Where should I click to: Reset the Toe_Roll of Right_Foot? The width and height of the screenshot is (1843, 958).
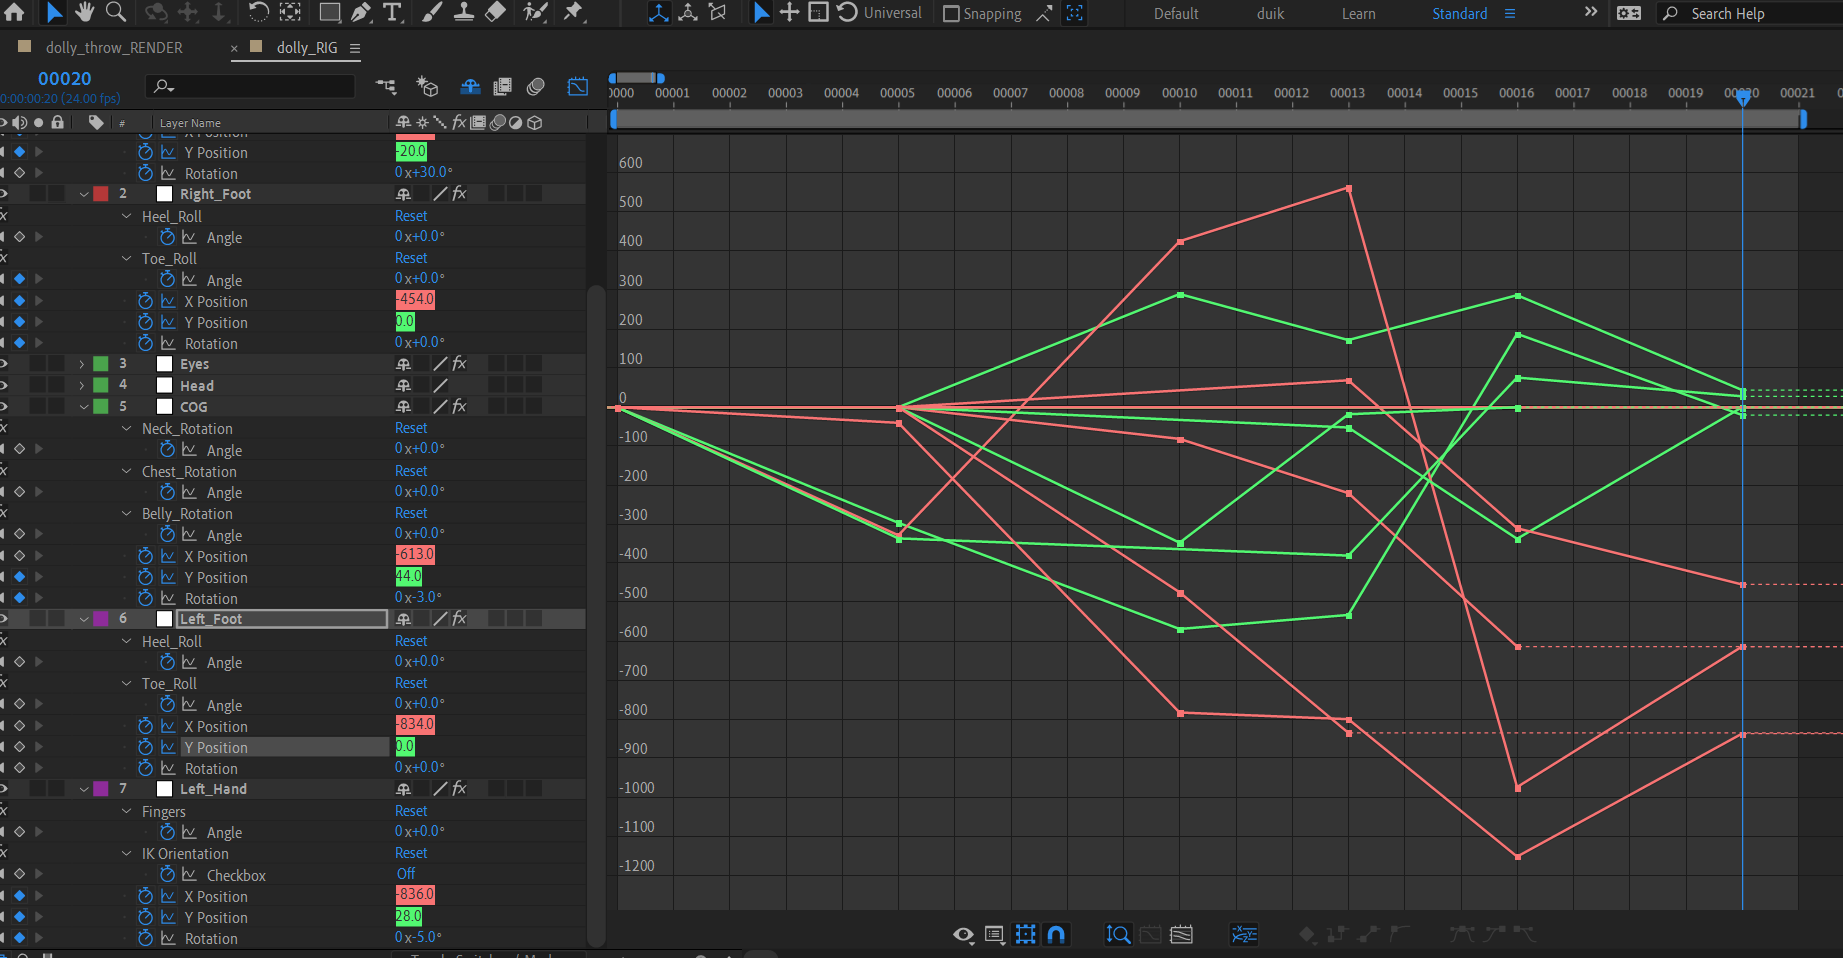pyautogui.click(x=410, y=258)
